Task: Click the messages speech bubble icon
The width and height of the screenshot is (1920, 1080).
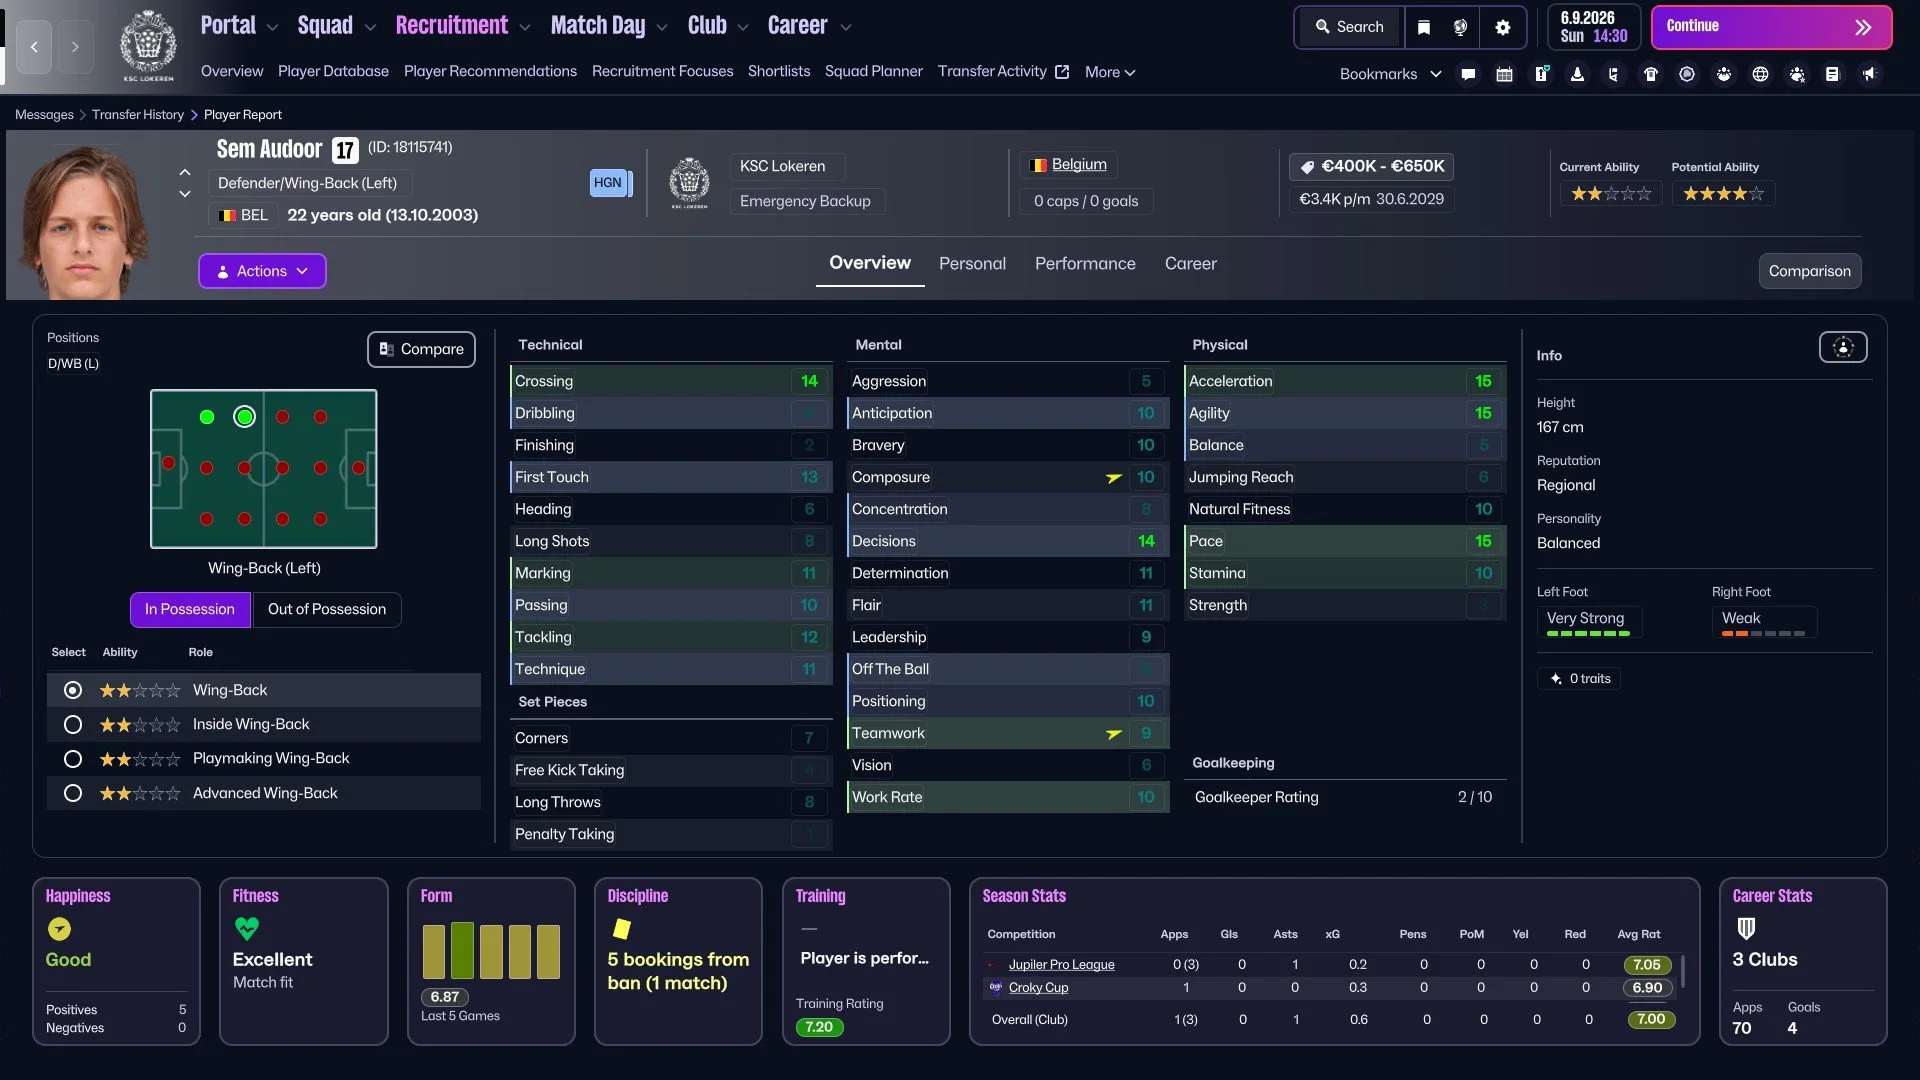Action: (1468, 74)
